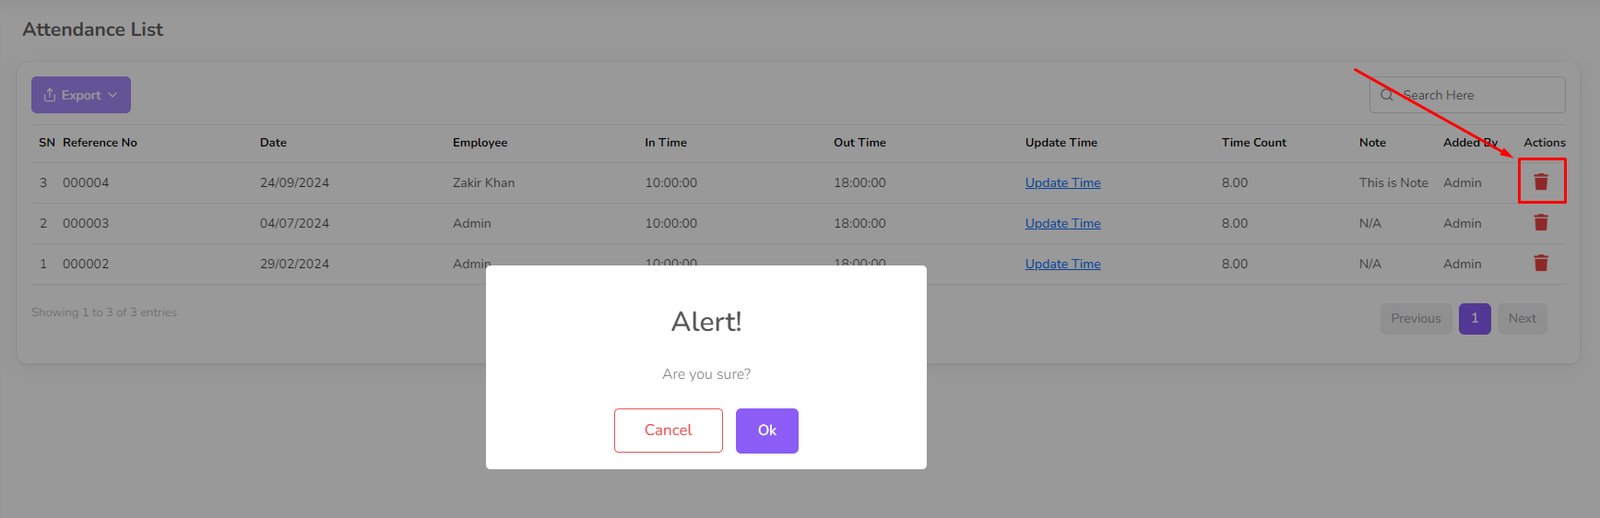
Task: Confirm the alert with Ok
Action: pyautogui.click(x=766, y=430)
